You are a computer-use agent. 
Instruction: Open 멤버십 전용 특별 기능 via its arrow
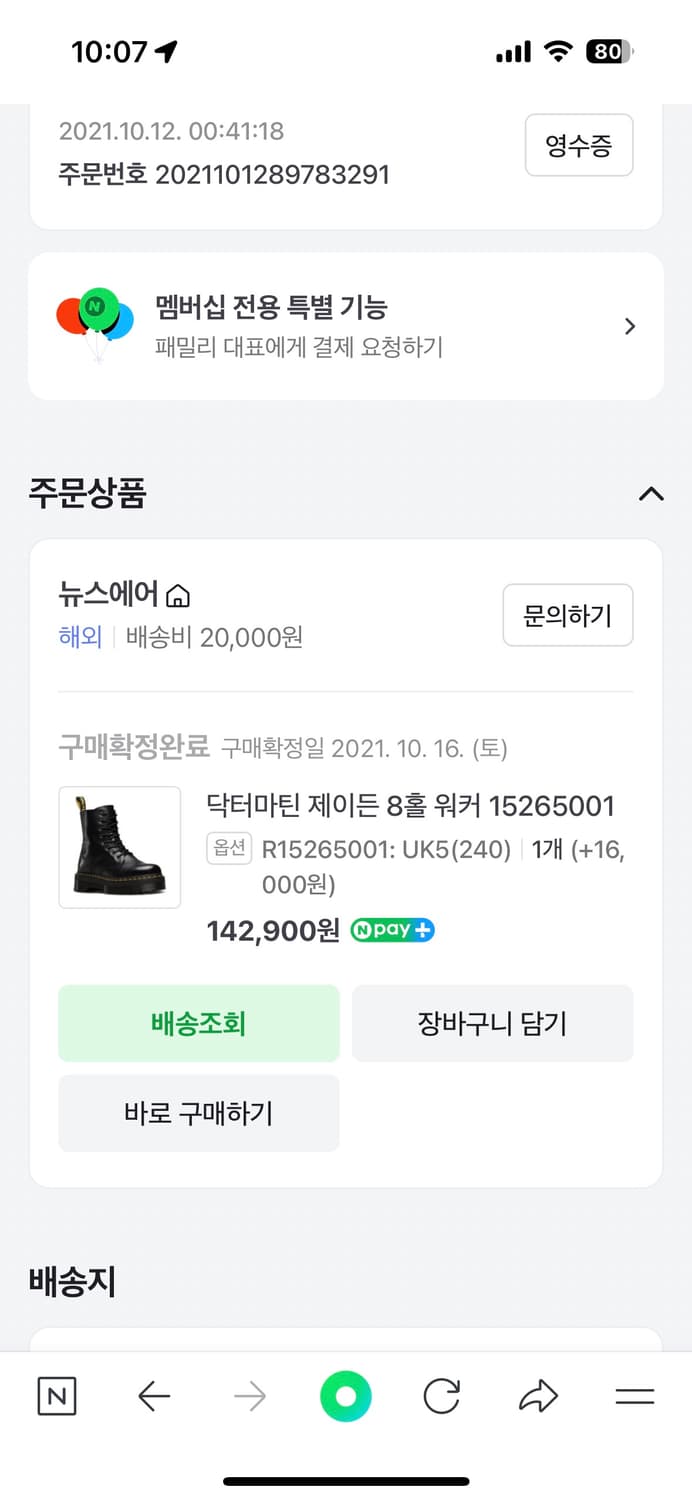click(x=629, y=326)
